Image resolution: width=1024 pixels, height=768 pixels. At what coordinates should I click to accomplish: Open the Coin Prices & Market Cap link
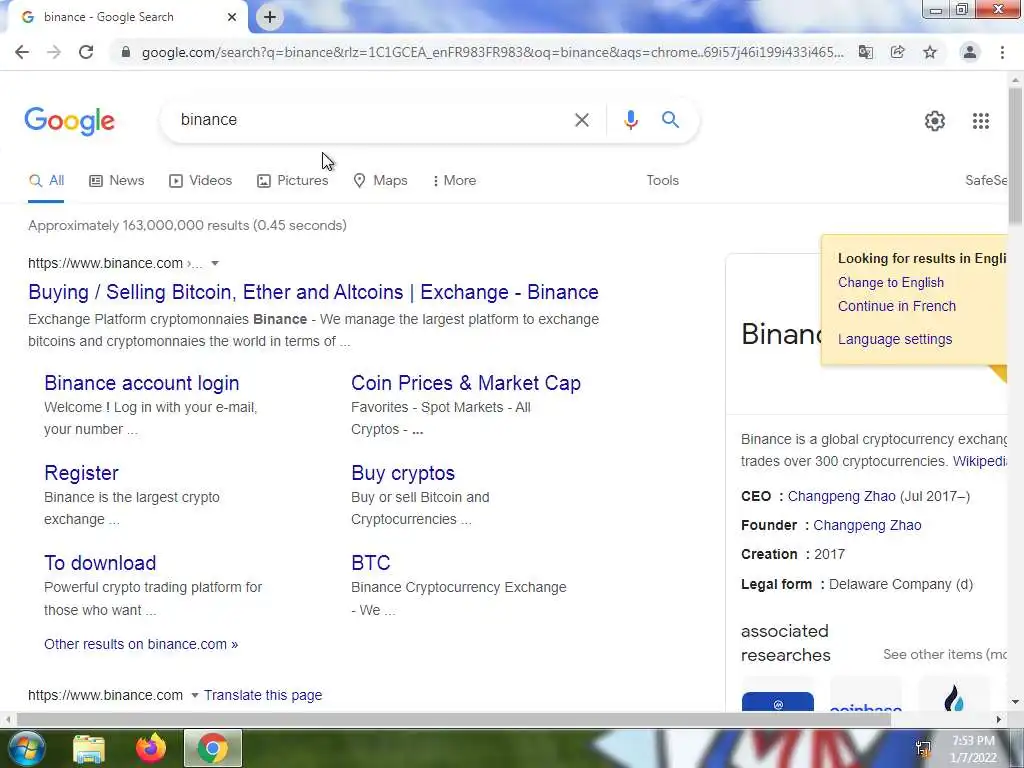pyautogui.click(x=466, y=383)
